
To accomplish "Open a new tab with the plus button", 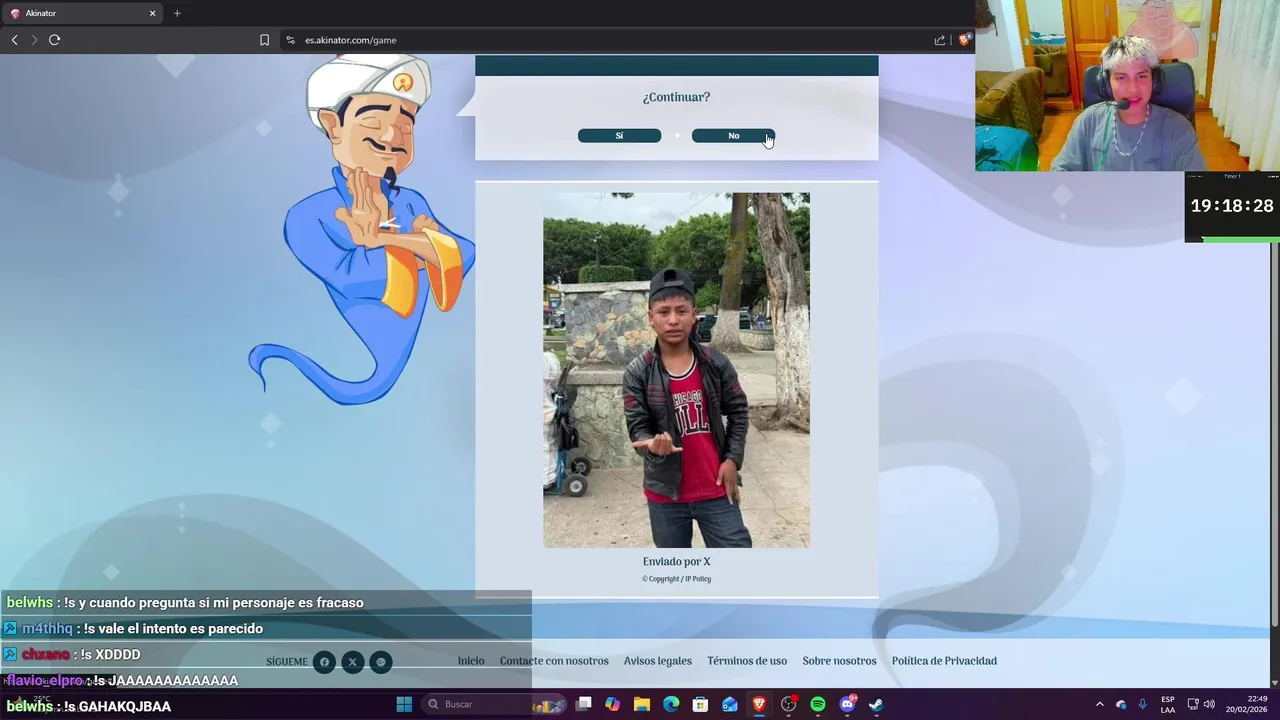I will [x=177, y=13].
